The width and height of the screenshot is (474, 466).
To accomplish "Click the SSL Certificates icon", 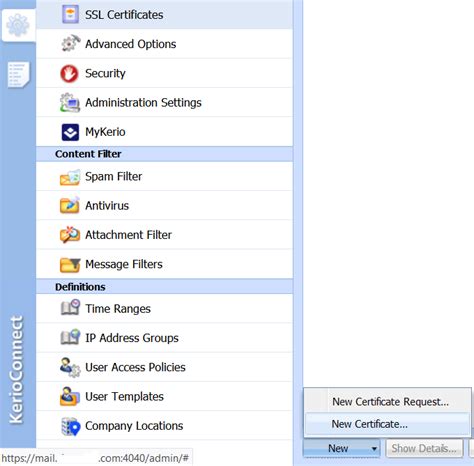I will coord(70,14).
